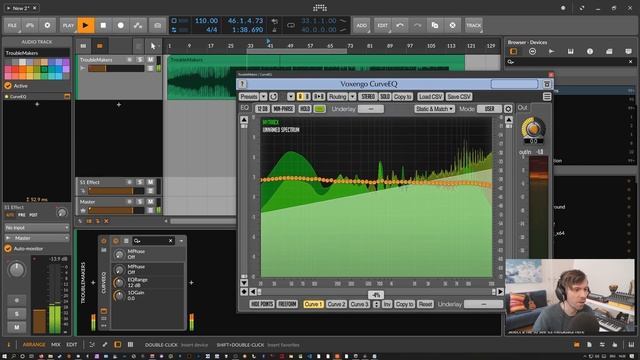Start playback with the orange Play button
Screen dimensions: 640x360
85,25
